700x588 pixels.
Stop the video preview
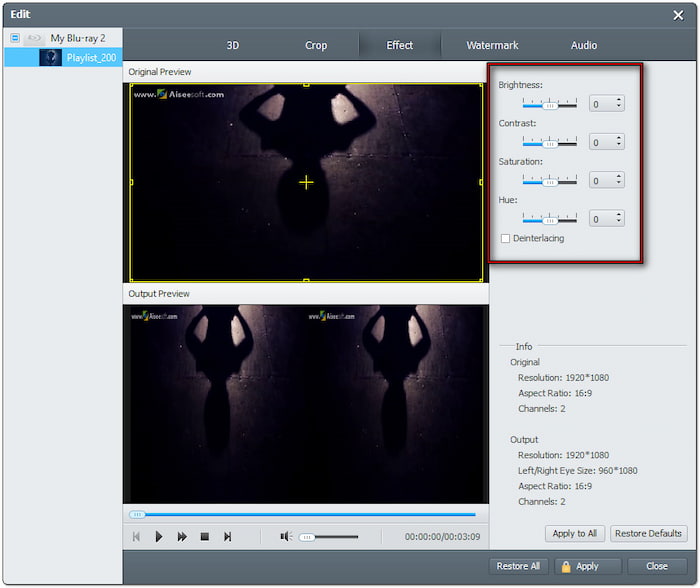click(x=204, y=536)
